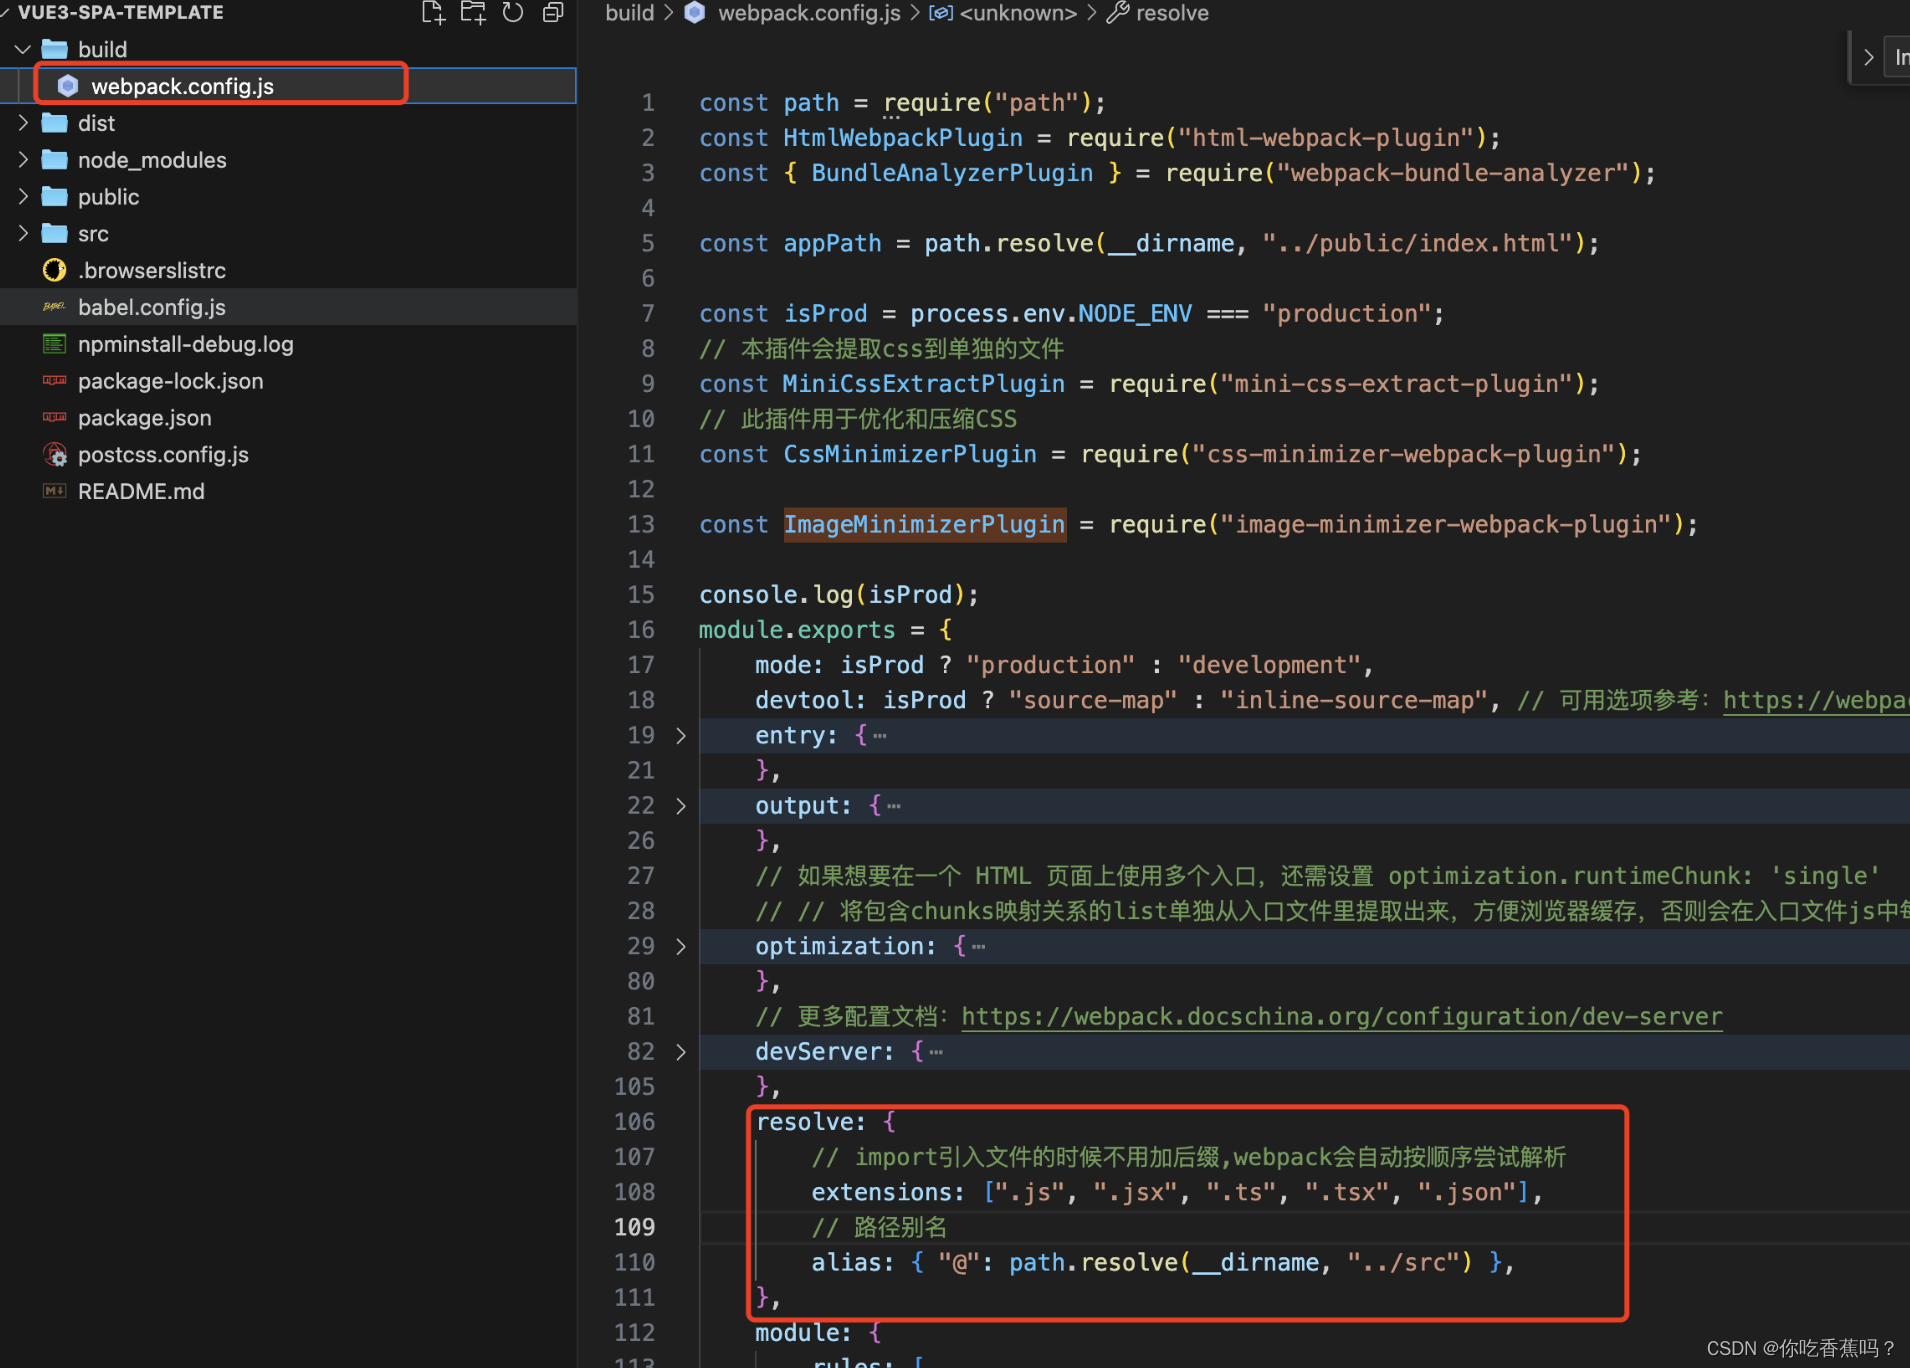Click the <unknown> breadcrumb segment
The height and width of the screenshot is (1368, 1910).
click(x=1018, y=13)
